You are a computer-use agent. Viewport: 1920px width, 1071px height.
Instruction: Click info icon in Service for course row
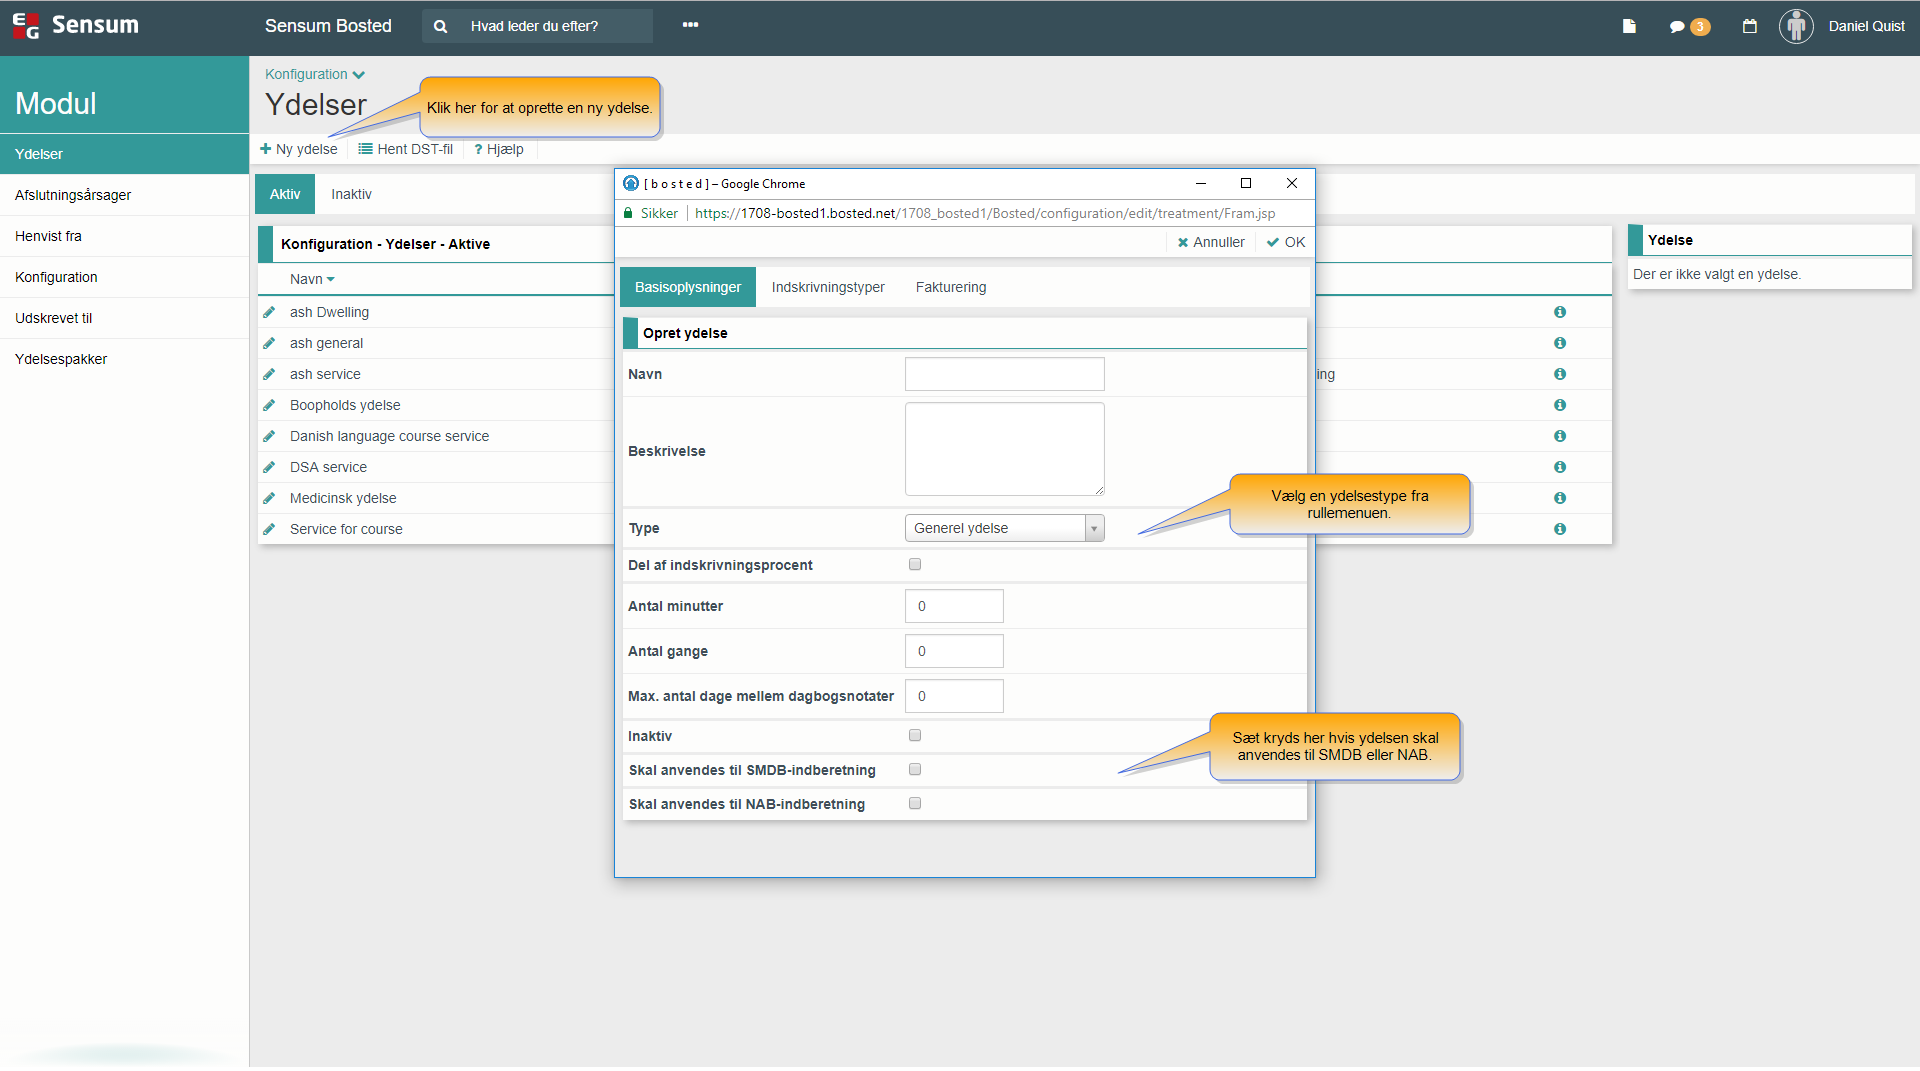[1560, 529]
